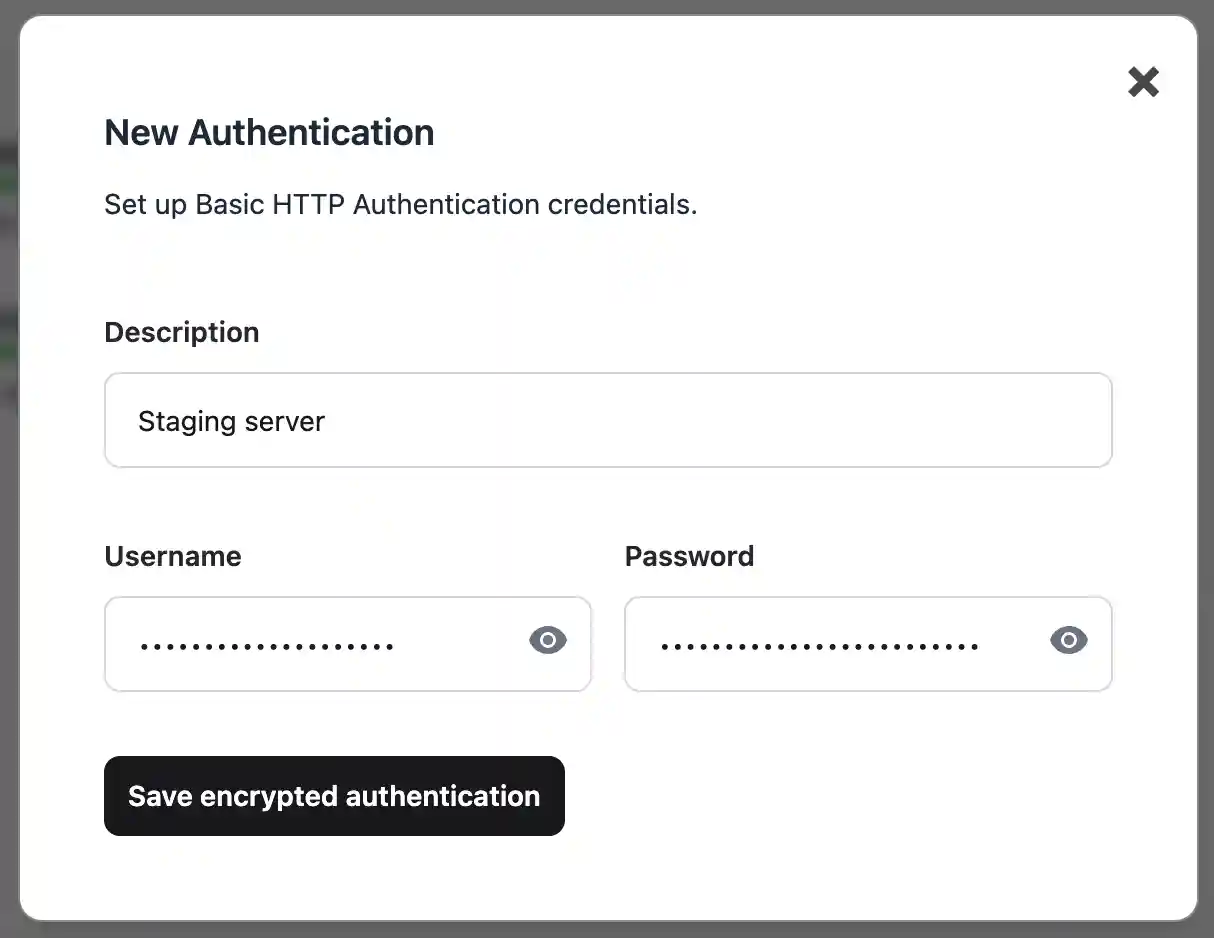This screenshot has width=1214, height=938.
Task: Click the Username input box
Action: point(300,644)
